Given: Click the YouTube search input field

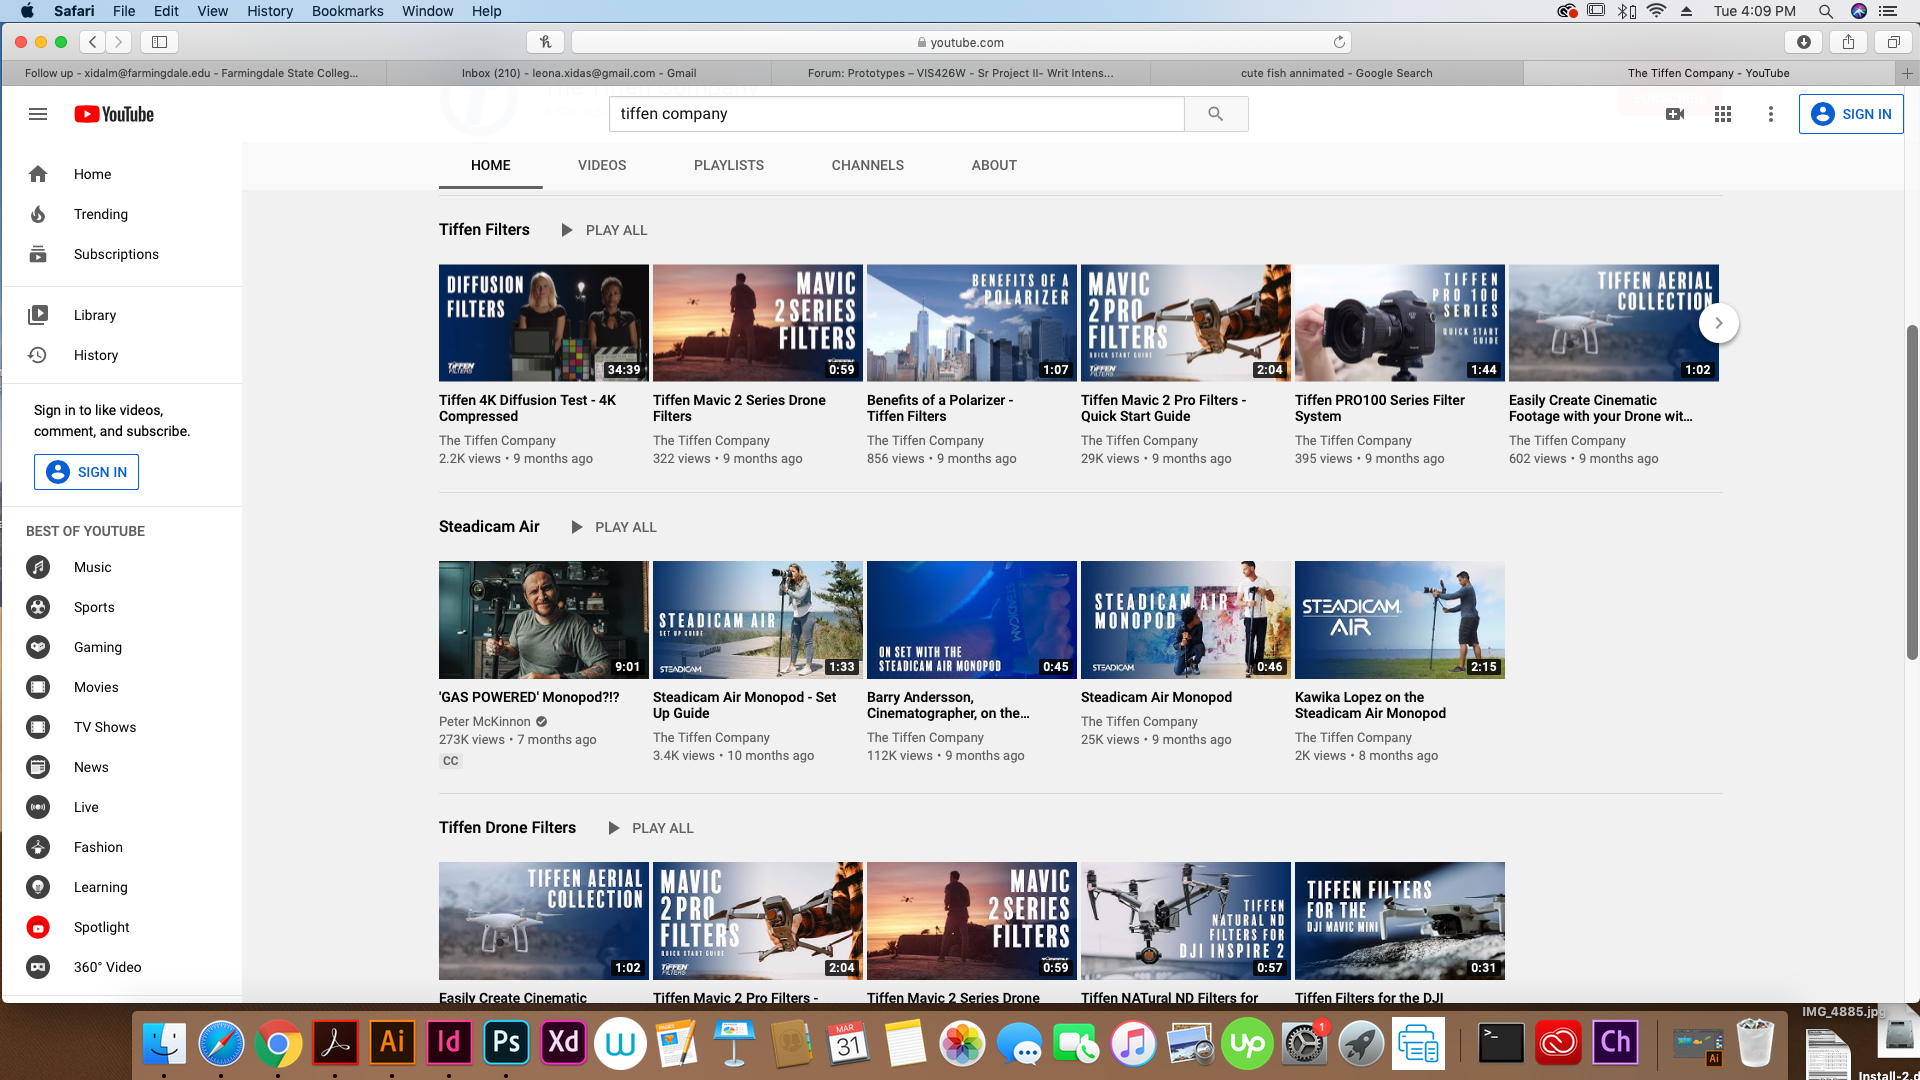Looking at the screenshot, I should (897, 114).
